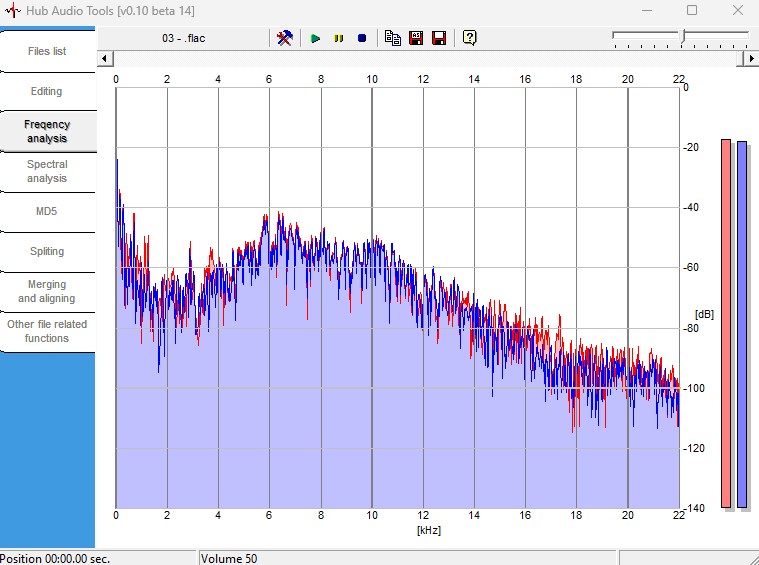Stop playback with the blue stop icon
Image resolution: width=759 pixels, height=565 pixels.
pyautogui.click(x=362, y=38)
